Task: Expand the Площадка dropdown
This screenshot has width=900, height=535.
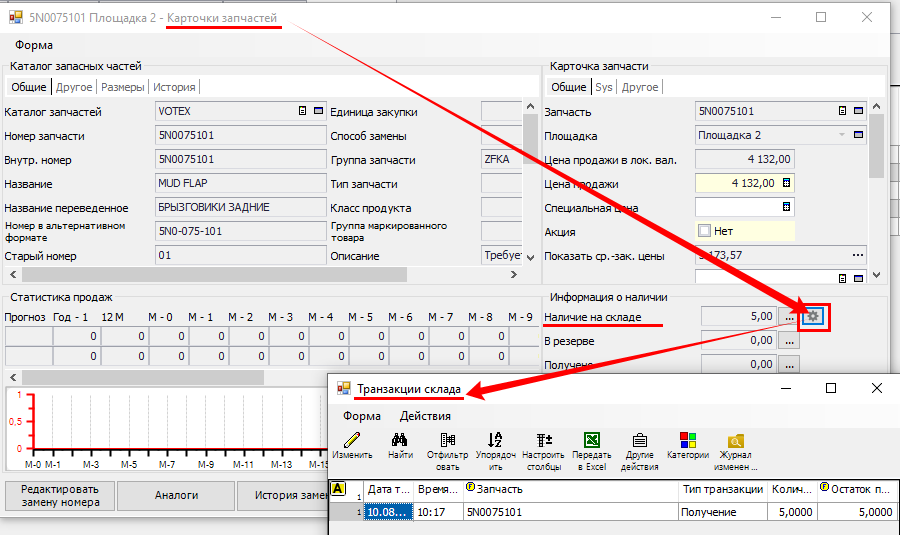Action: 841,135
